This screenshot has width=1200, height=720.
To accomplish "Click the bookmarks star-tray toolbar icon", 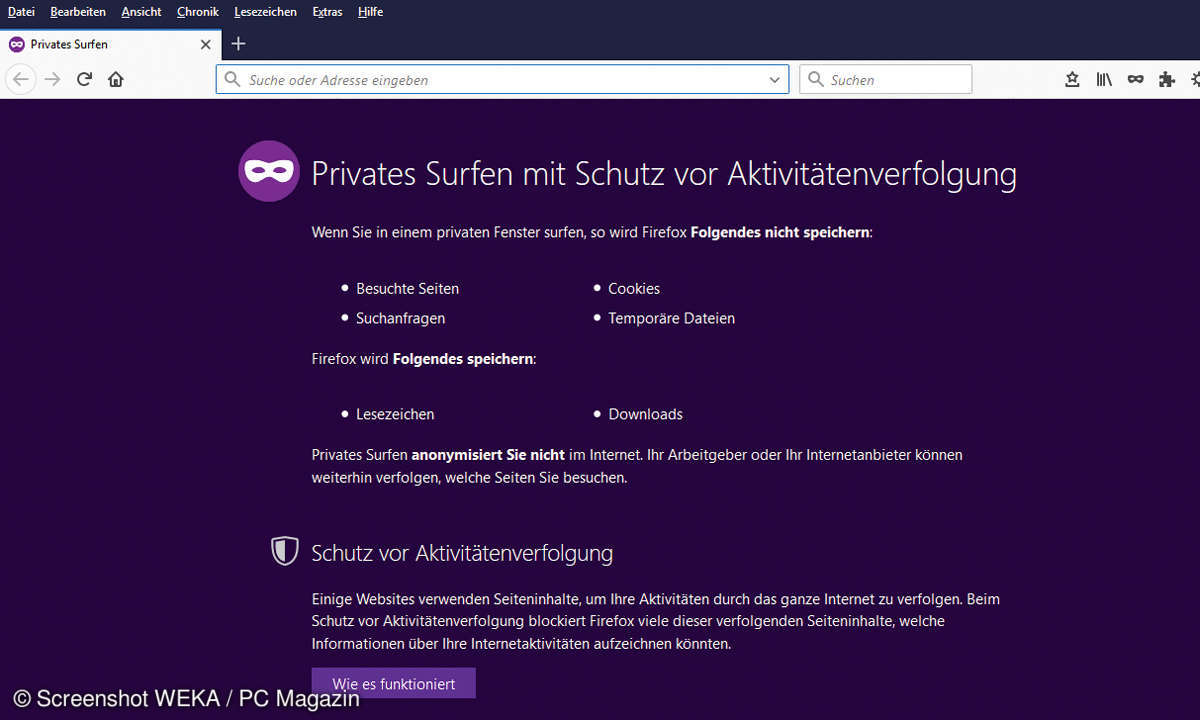I will [1072, 79].
